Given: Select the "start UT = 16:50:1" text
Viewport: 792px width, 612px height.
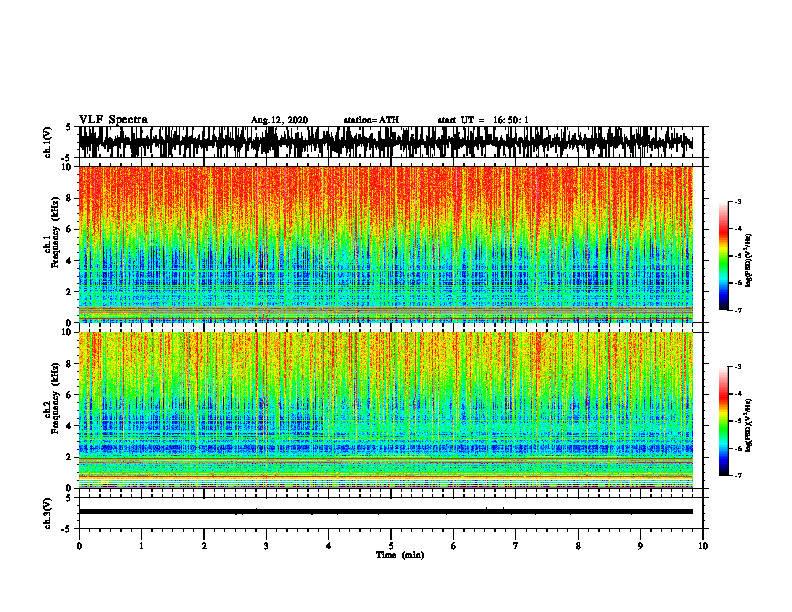Looking at the screenshot, I should (483, 120).
